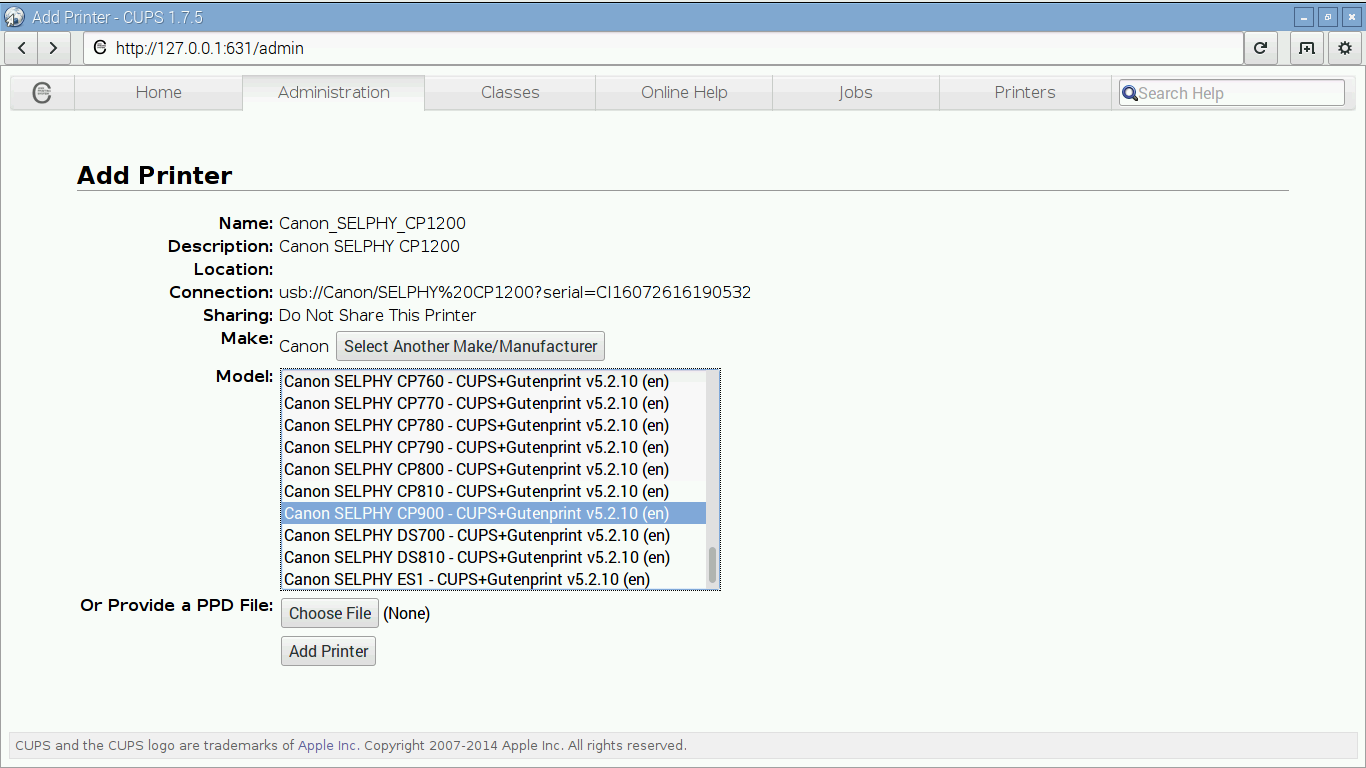The image size is (1366, 768).
Task: Click the CUPS logo icon in navigation bar
Action: (x=42, y=92)
